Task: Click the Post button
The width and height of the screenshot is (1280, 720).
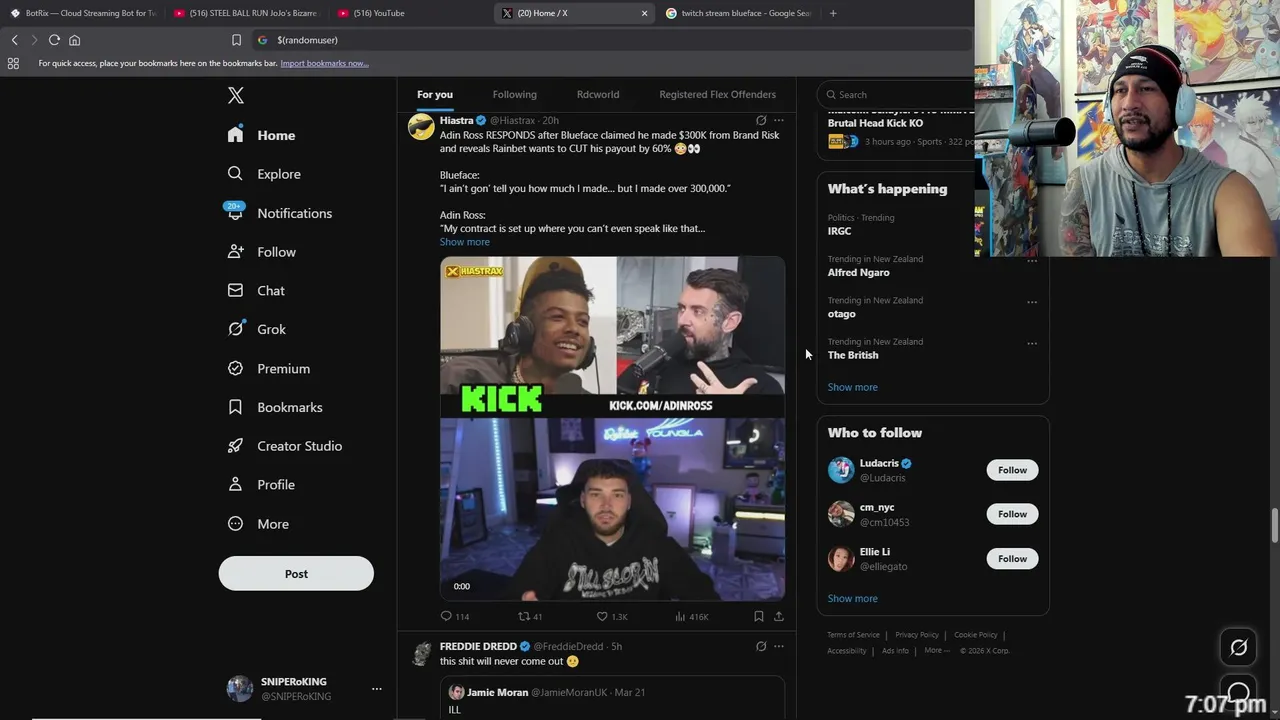Action: click(x=296, y=573)
